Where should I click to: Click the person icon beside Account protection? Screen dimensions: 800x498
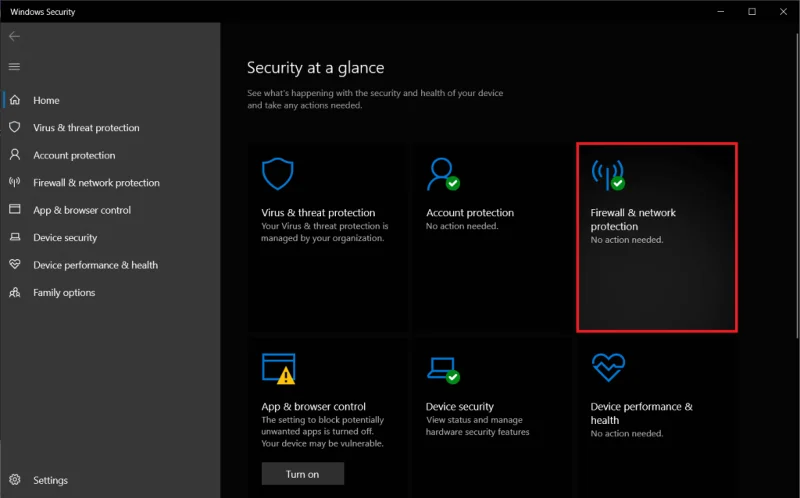[x=15, y=155]
